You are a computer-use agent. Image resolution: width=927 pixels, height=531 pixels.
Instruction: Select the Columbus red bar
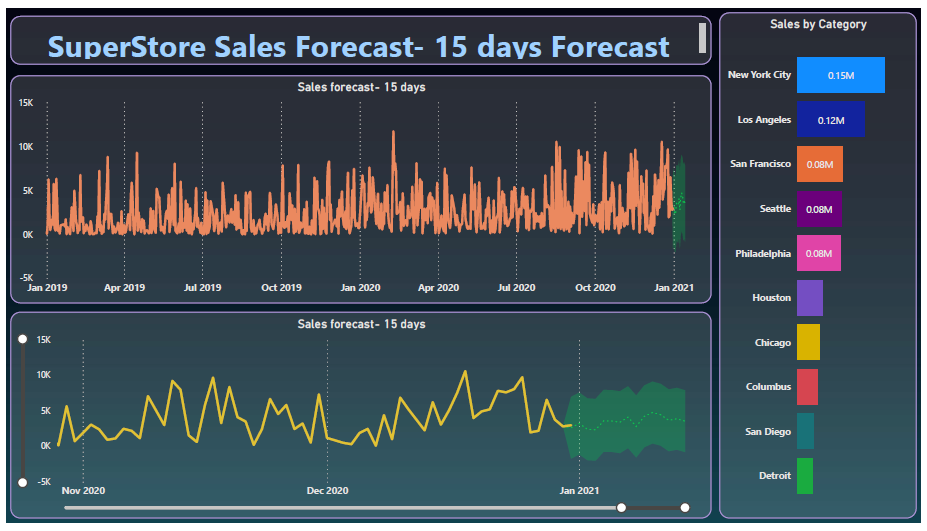[x=807, y=387]
